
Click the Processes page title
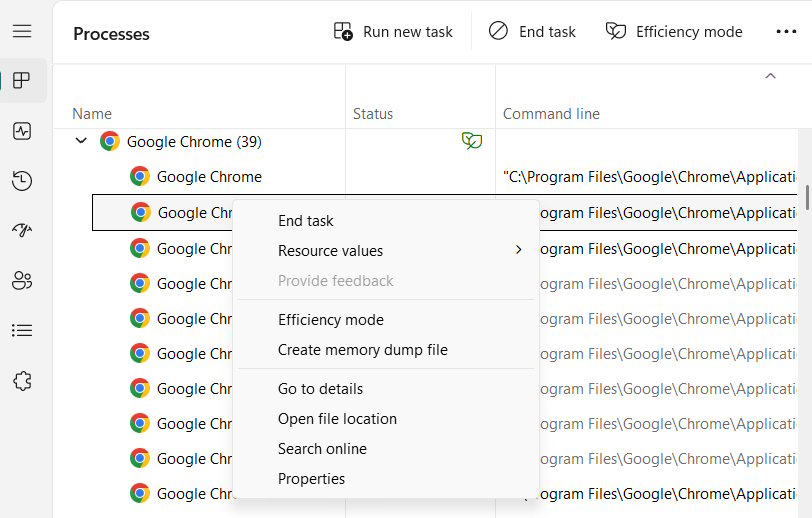[111, 34]
